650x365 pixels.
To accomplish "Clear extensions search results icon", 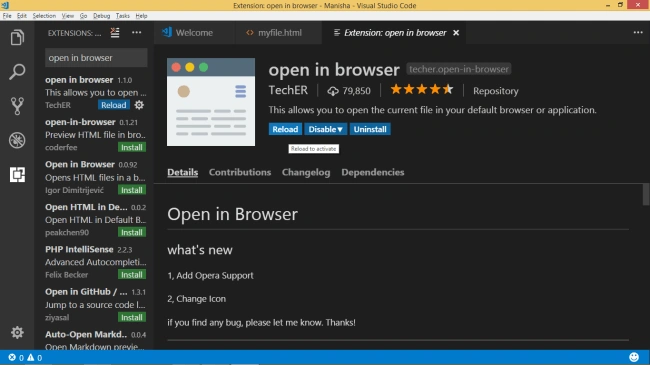I will (x=115, y=33).
